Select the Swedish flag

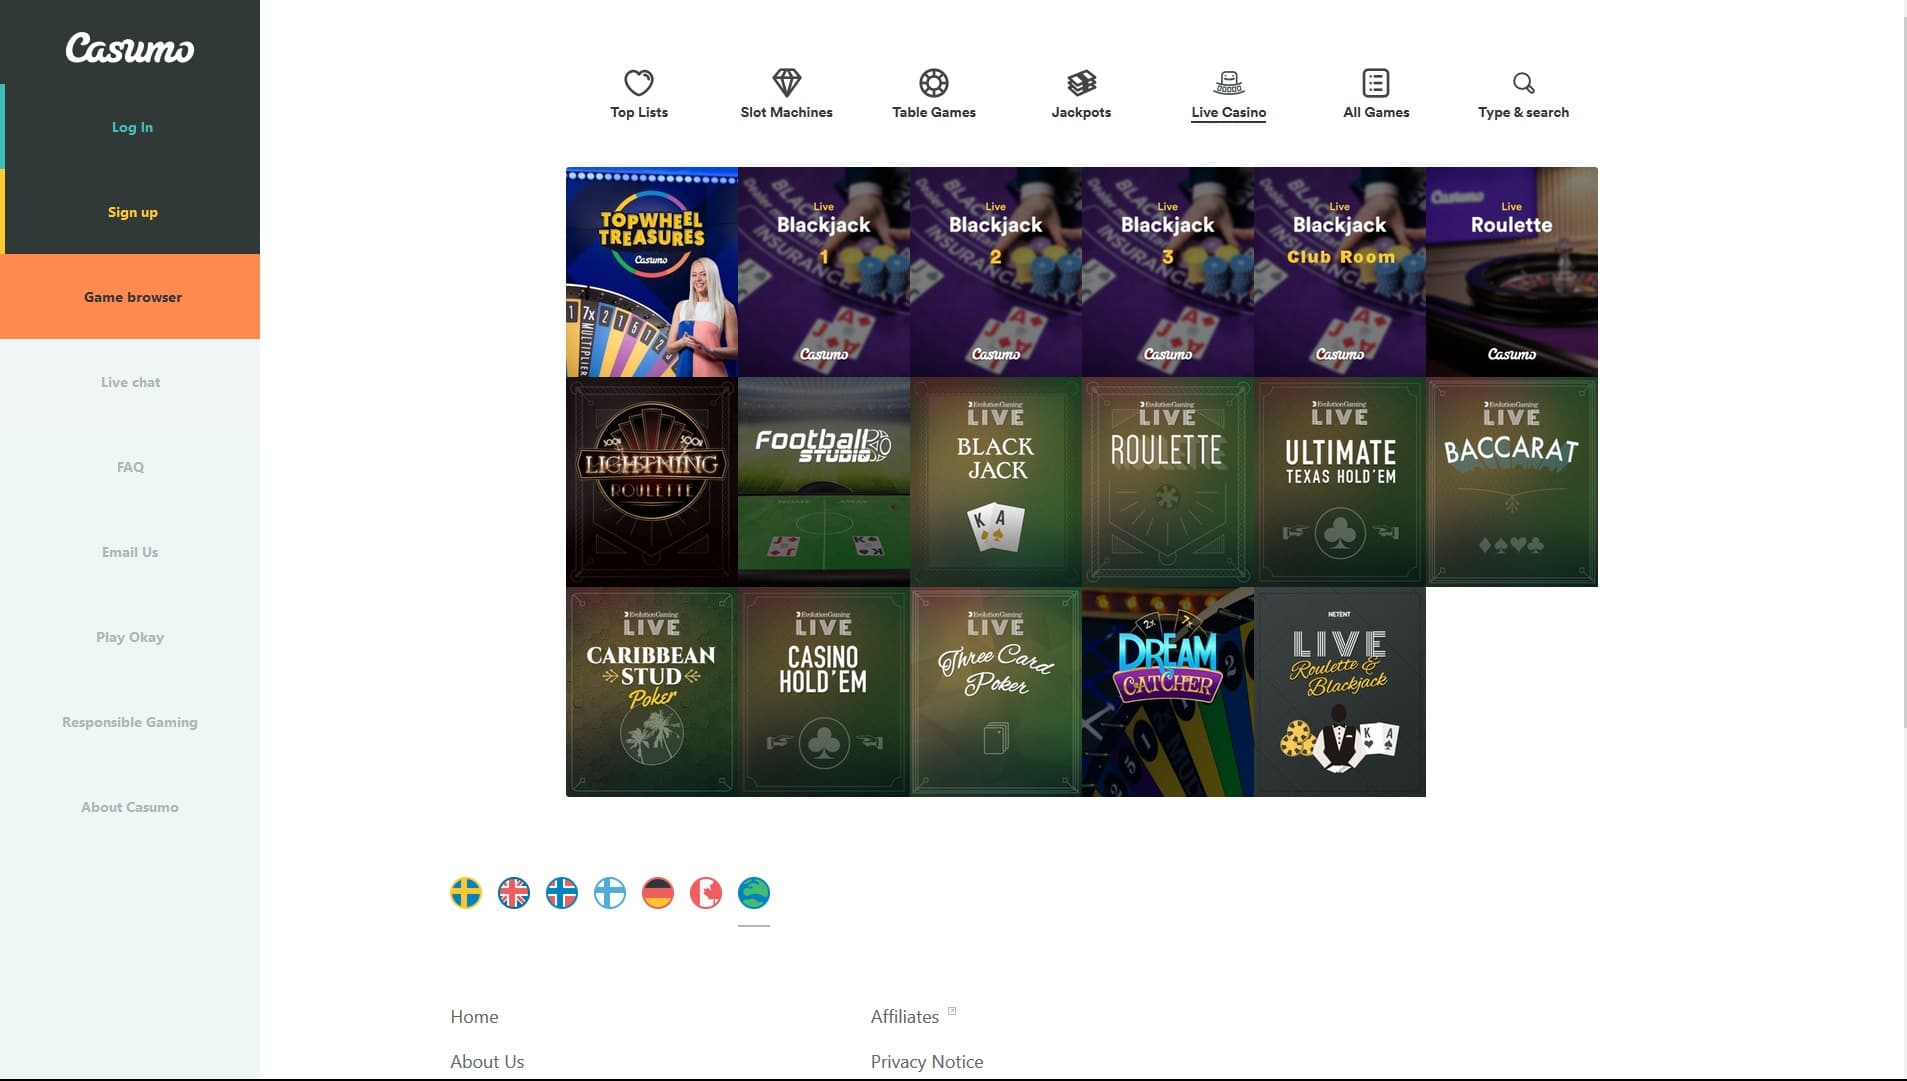(466, 893)
